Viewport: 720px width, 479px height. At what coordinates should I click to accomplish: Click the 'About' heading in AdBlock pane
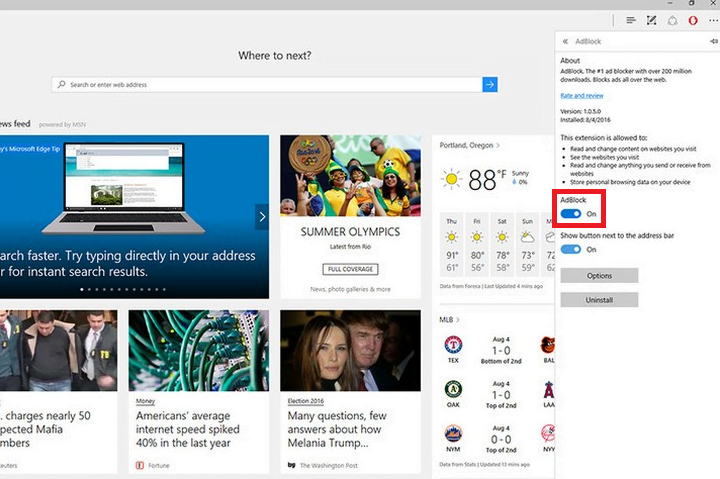click(x=570, y=61)
